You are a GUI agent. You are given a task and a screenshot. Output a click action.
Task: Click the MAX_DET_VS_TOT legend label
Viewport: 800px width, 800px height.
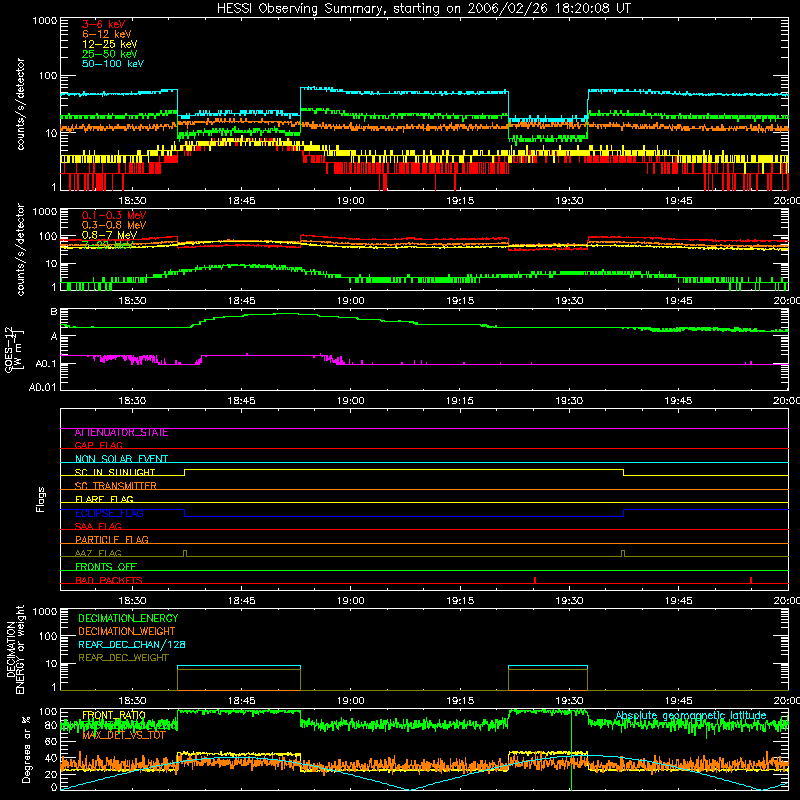pyautogui.click(x=123, y=735)
